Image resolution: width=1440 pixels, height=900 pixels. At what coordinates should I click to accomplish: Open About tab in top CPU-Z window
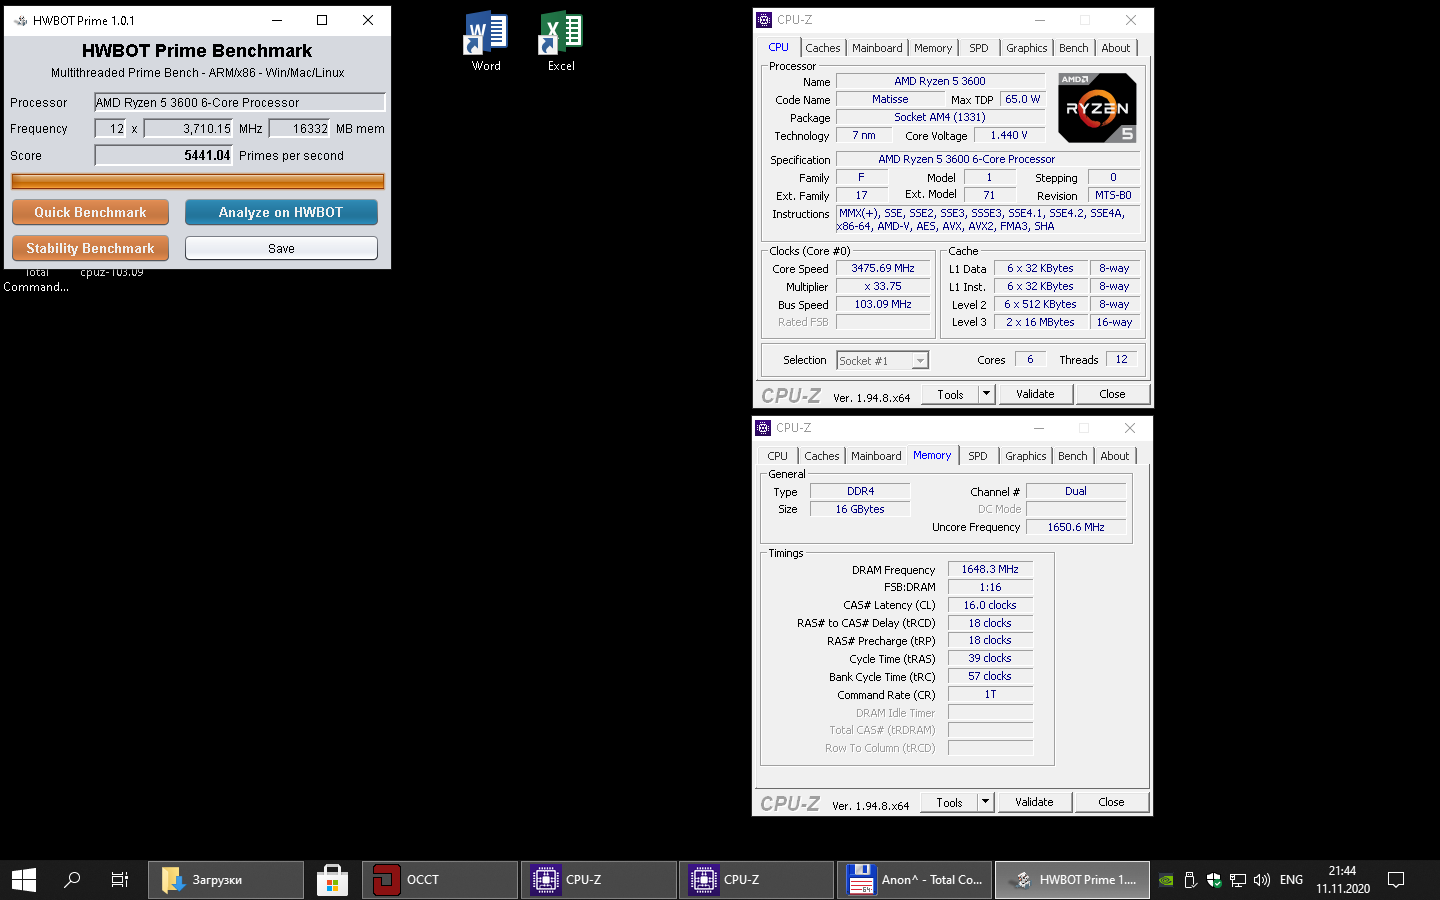pos(1116,48)
